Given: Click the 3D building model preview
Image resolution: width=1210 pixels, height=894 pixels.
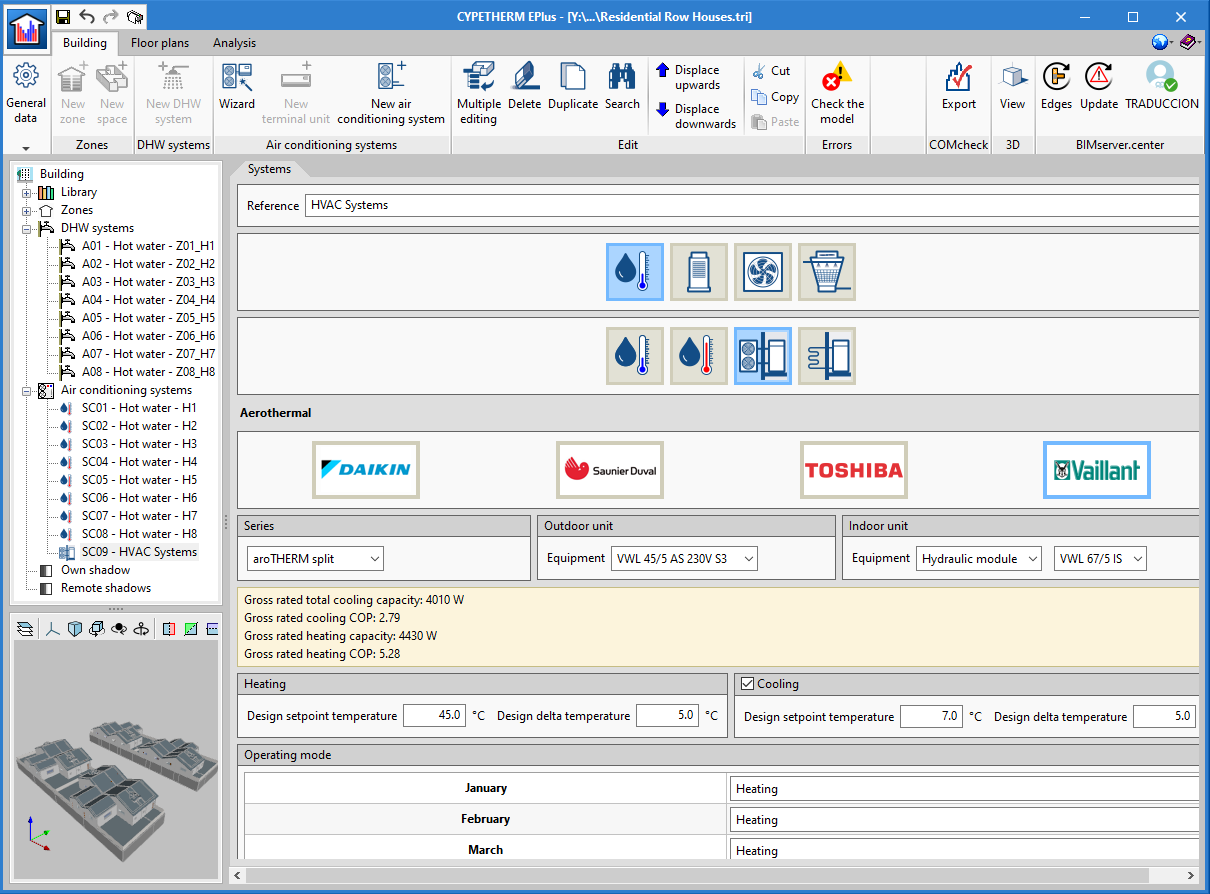Looking at the screenshot, I should click(115, 759).
